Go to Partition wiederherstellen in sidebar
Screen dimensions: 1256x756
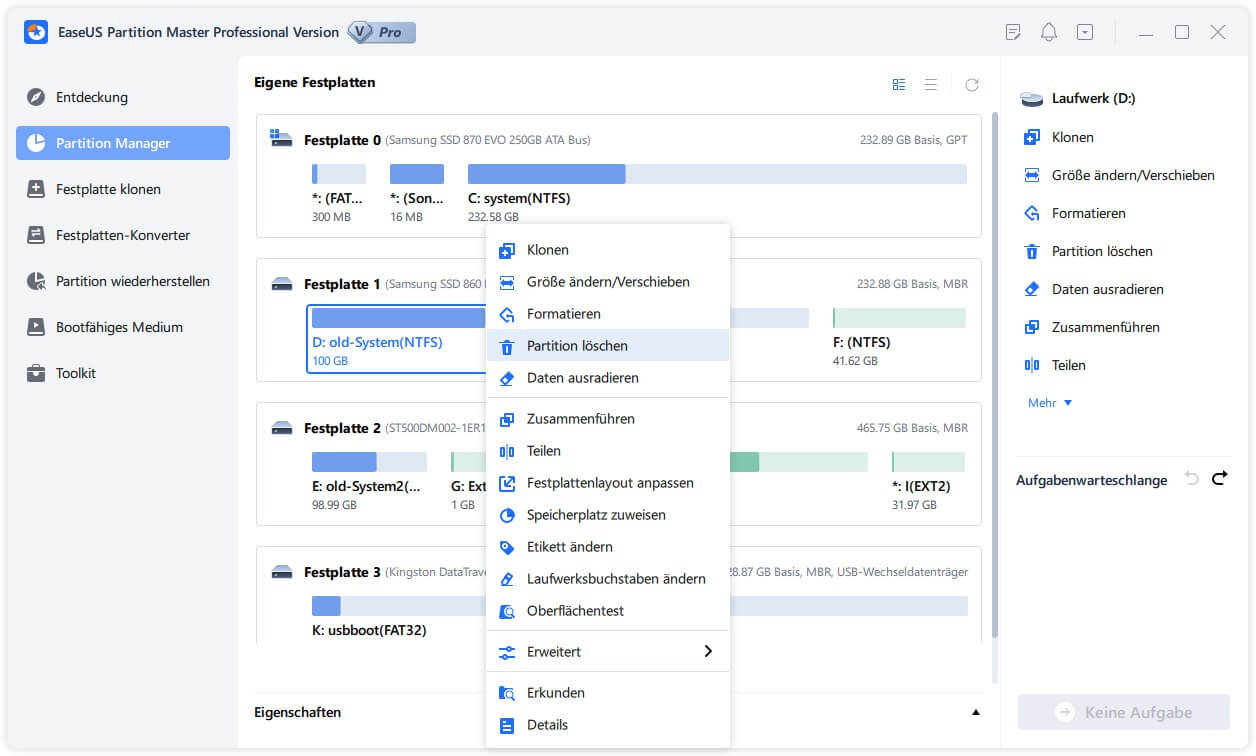tap(123, 281)
